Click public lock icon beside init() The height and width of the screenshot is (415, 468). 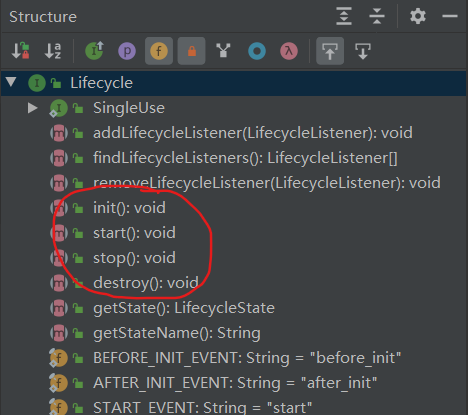[78, 208]
